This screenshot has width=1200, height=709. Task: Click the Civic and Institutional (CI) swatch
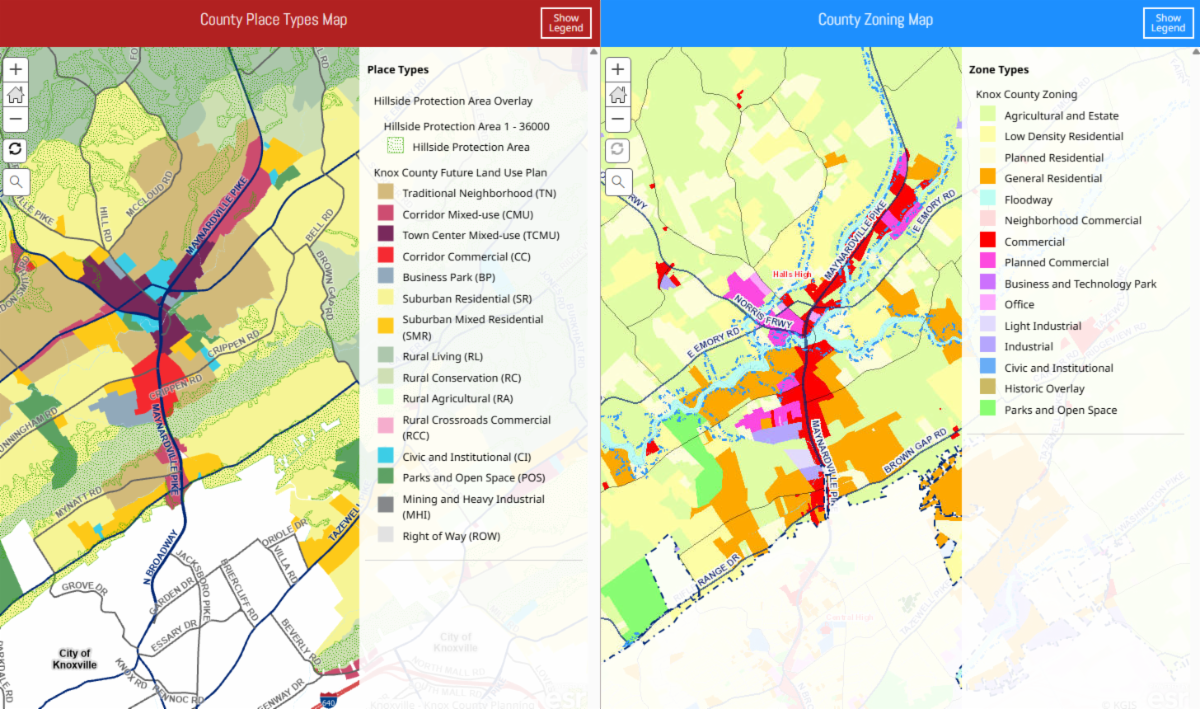[x=385, y=457]
